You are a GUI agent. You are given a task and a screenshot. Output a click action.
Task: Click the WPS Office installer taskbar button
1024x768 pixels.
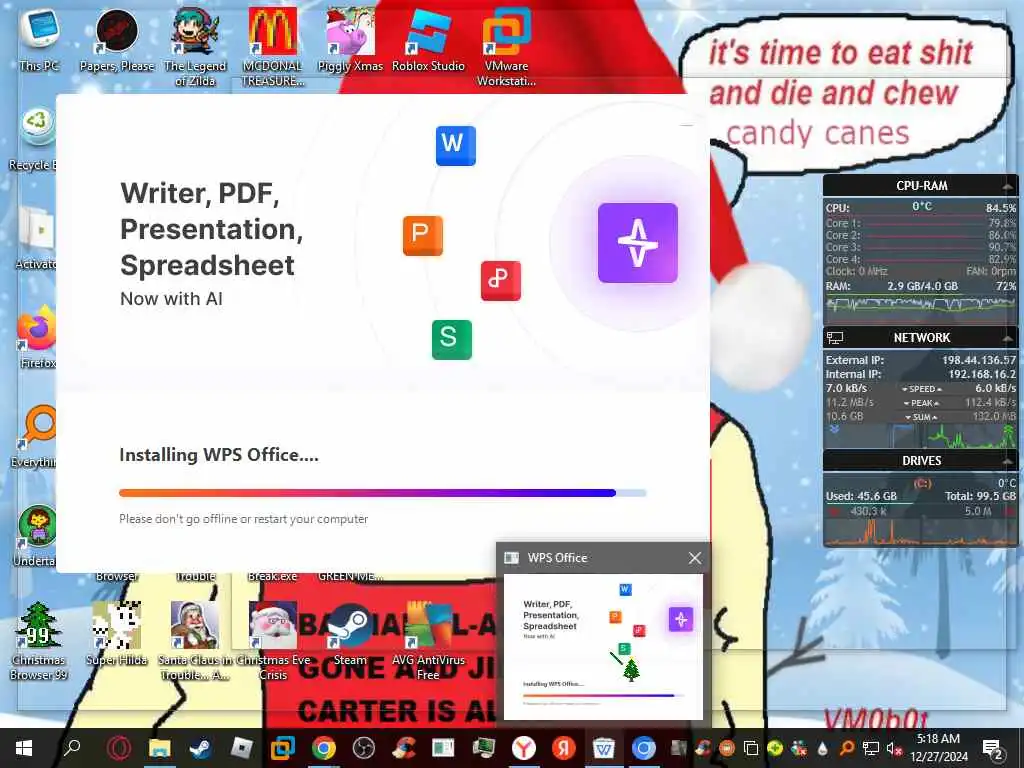coord(603,748)
